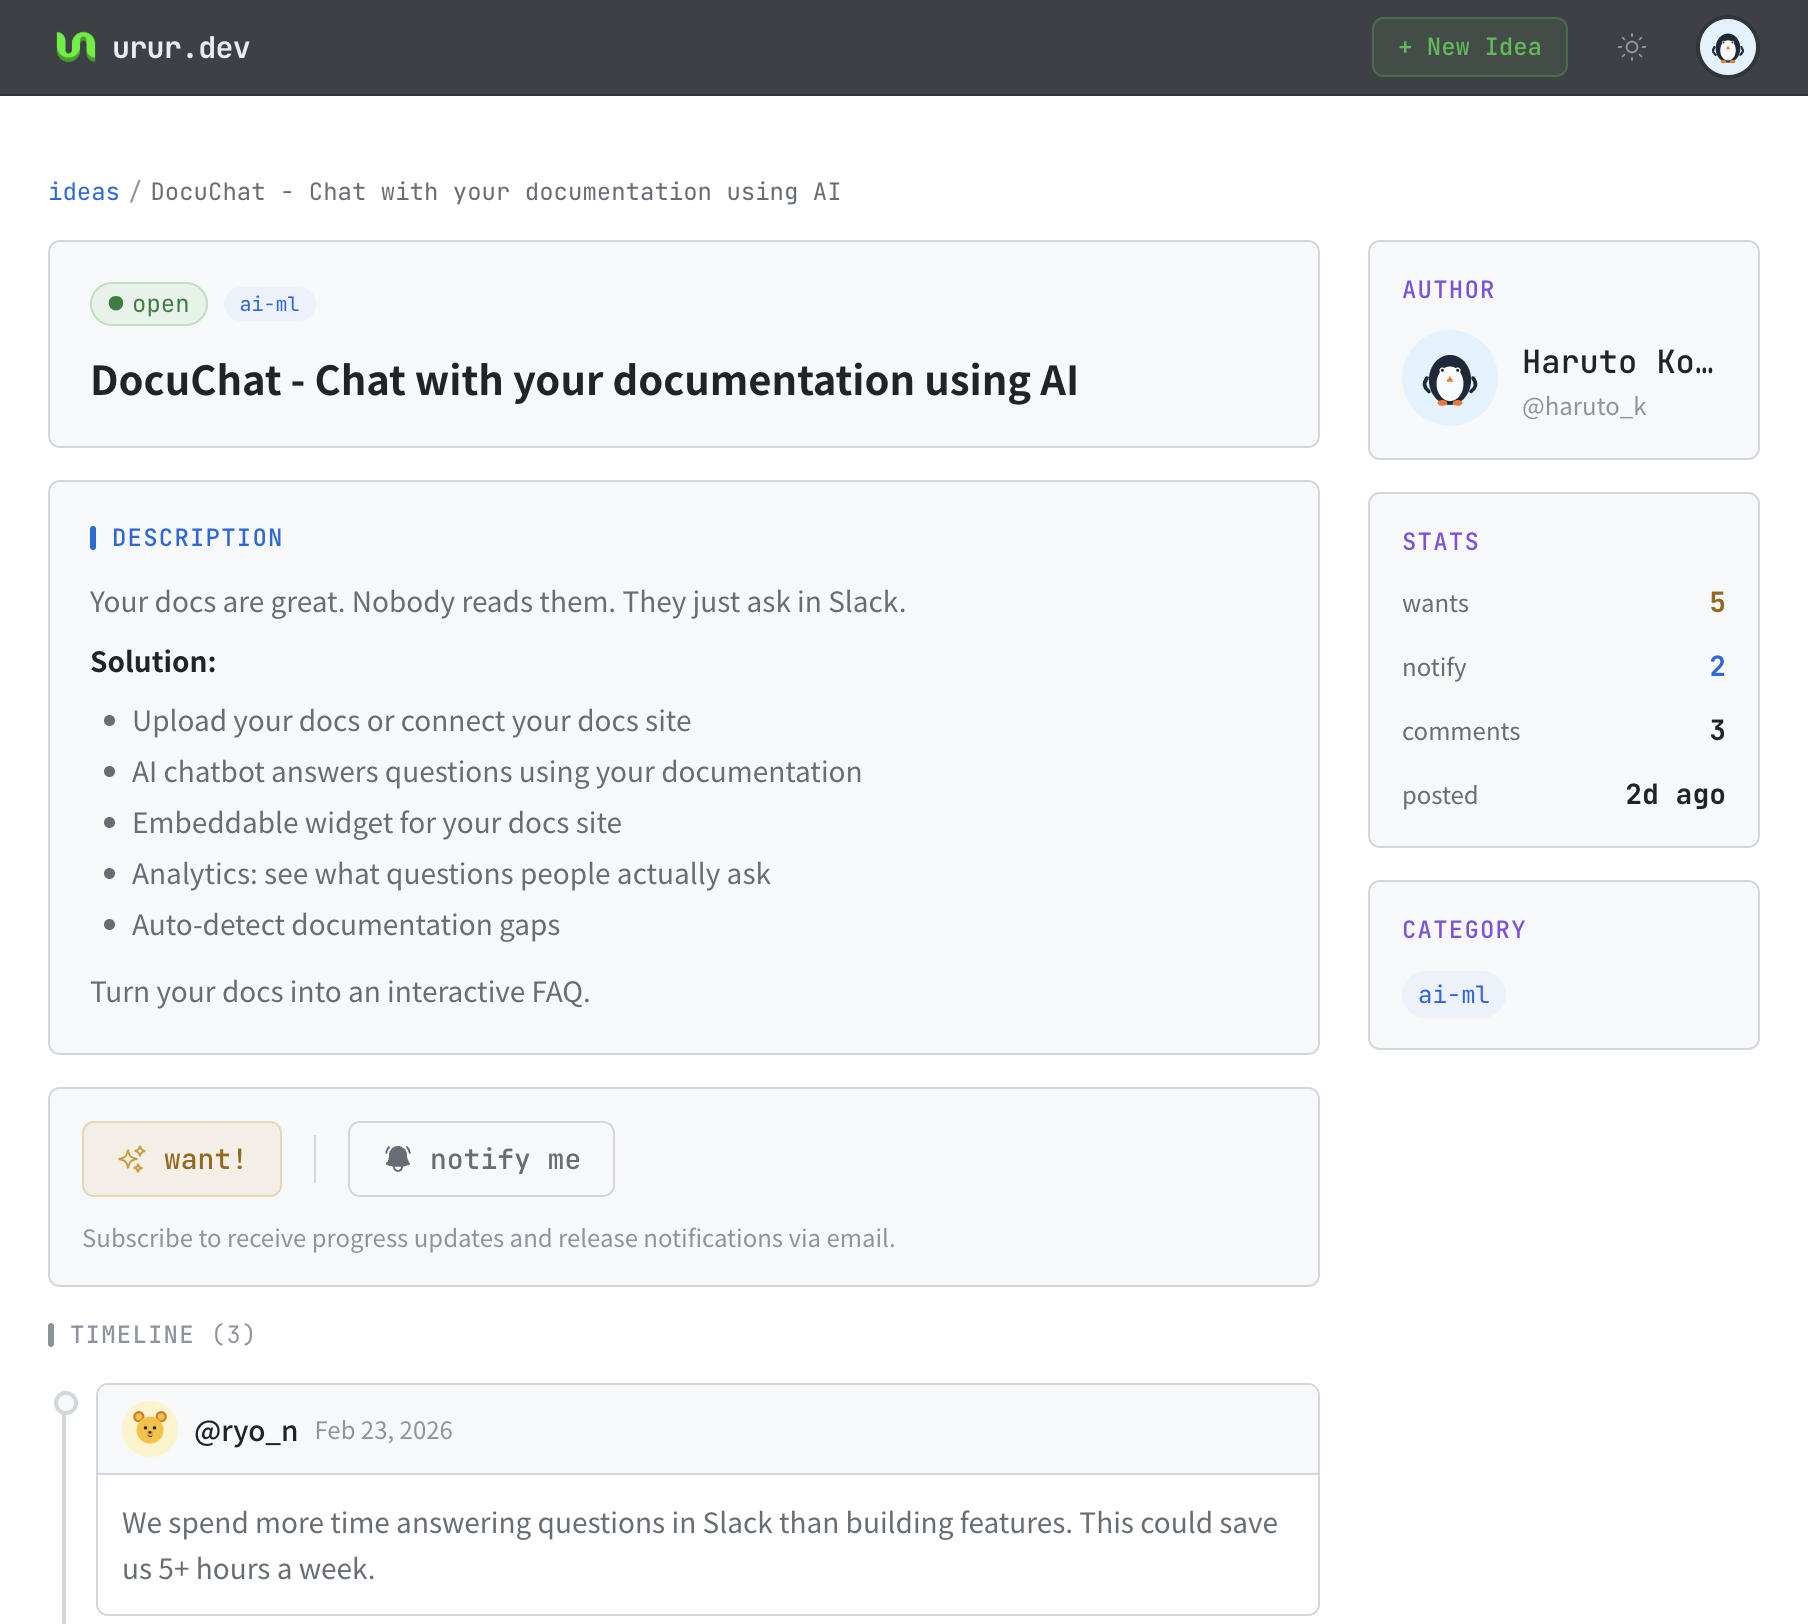Open the ai-ml tag beside the open badge
Viewport: 1808px width, 1624px height.
[268, 303]
